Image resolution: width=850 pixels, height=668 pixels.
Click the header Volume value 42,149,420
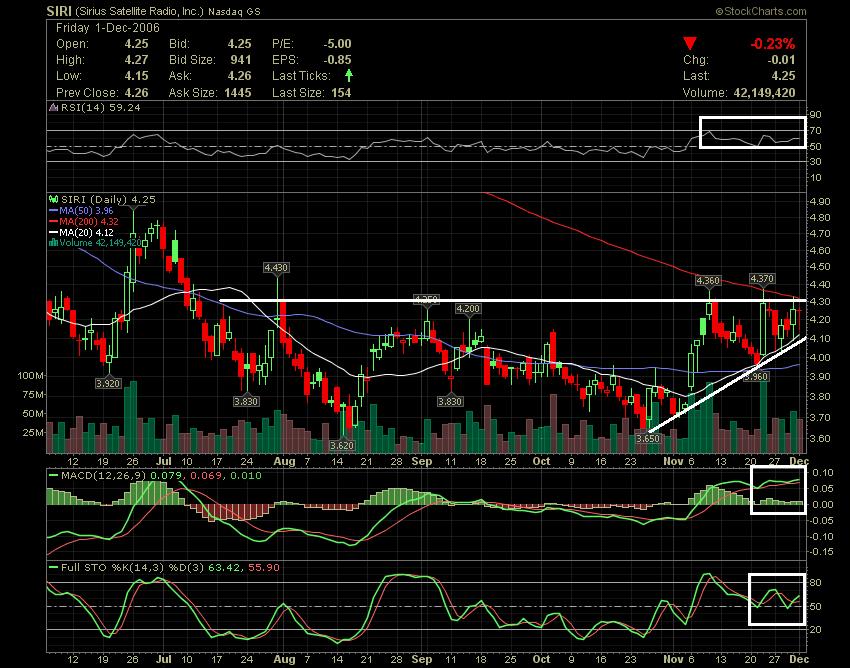pyautogui.click(x=764, y=93)
